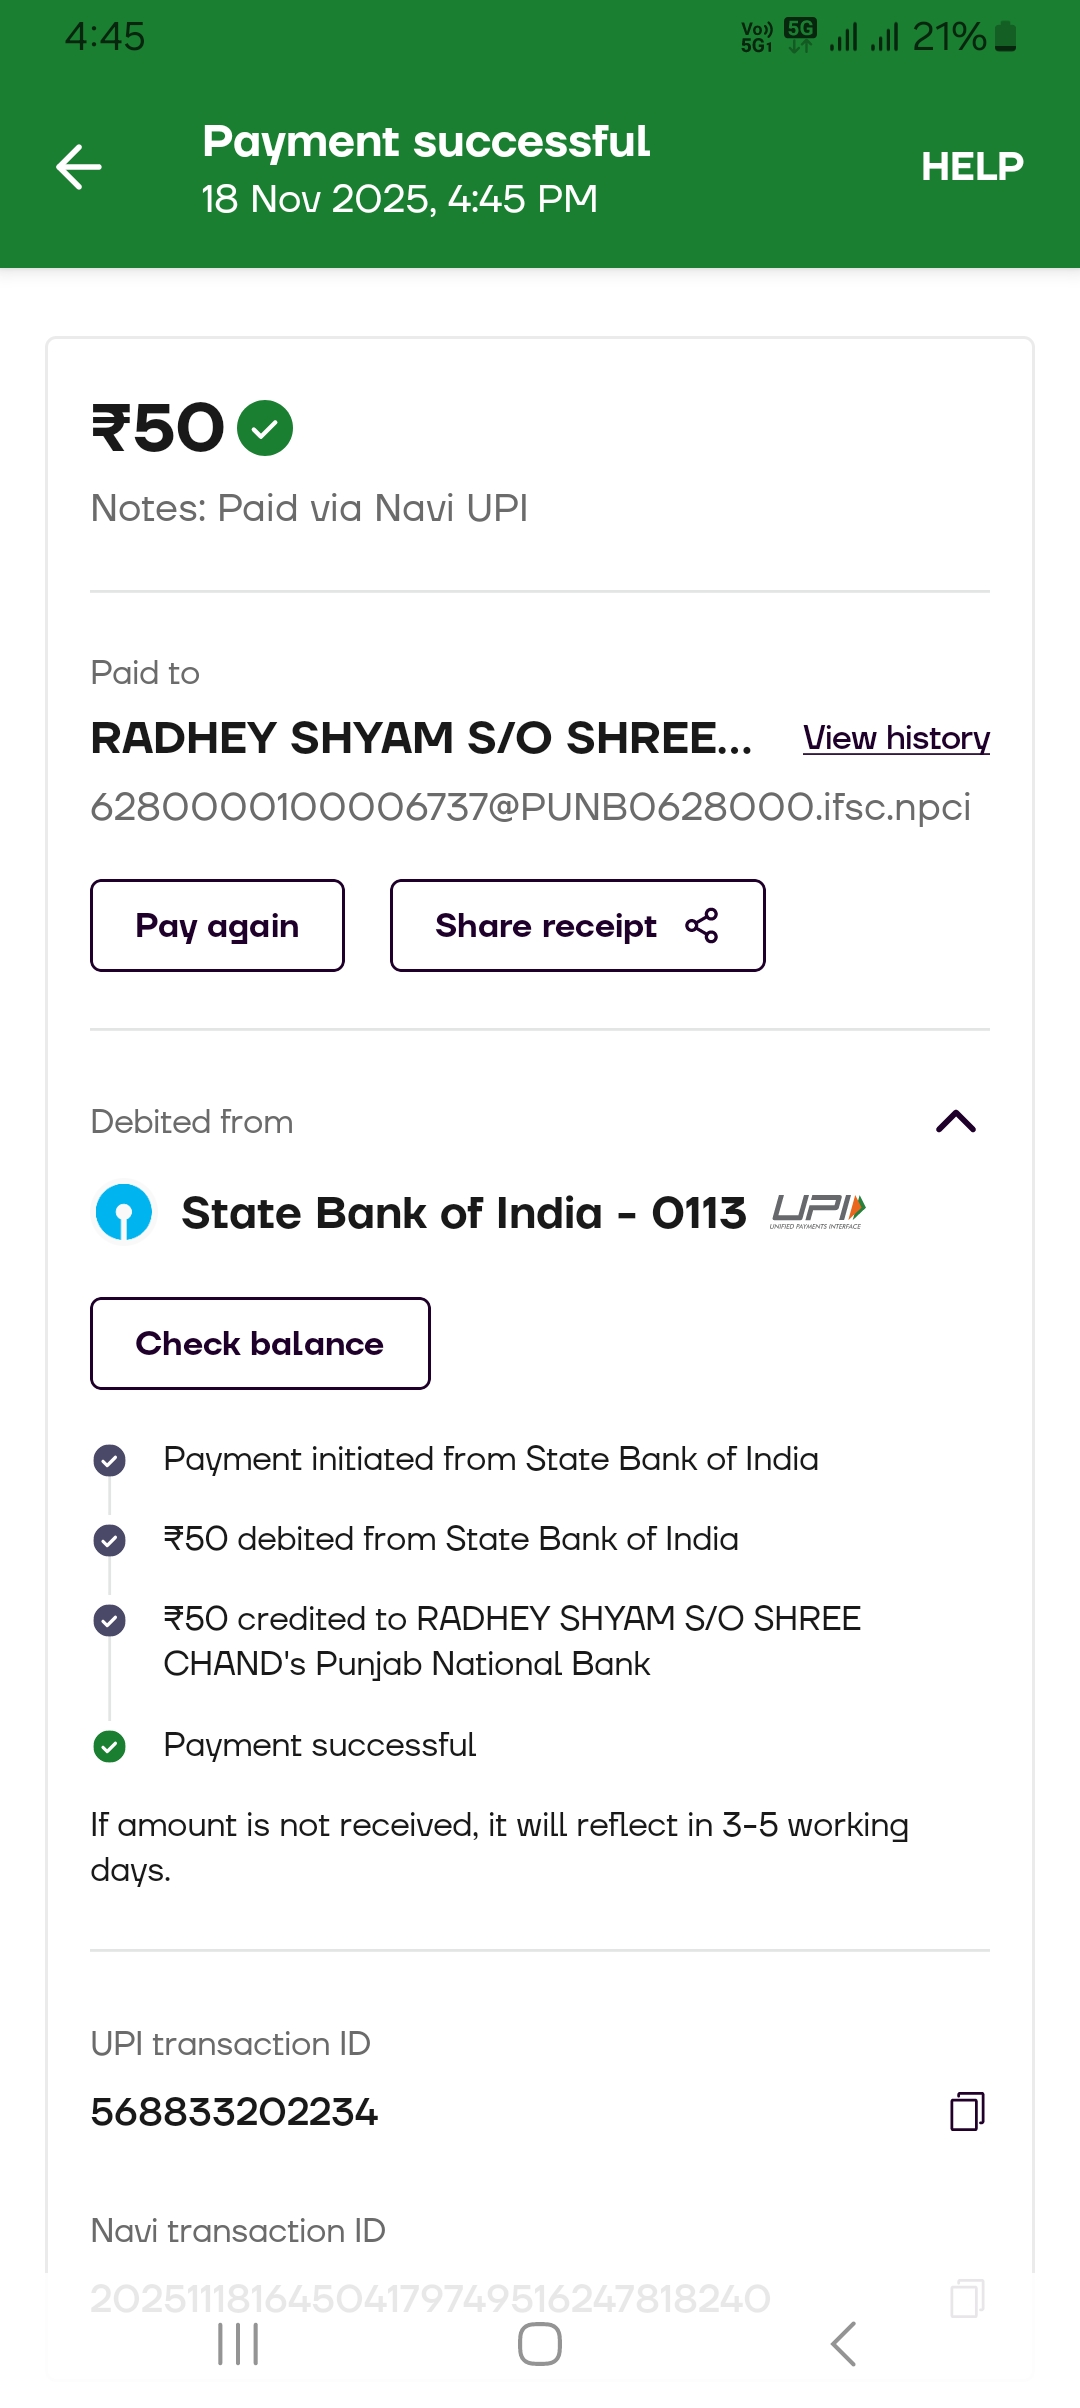Tap the UPI transaction ID number
Screen dimensions: 1080x2408
point(234,2112)
